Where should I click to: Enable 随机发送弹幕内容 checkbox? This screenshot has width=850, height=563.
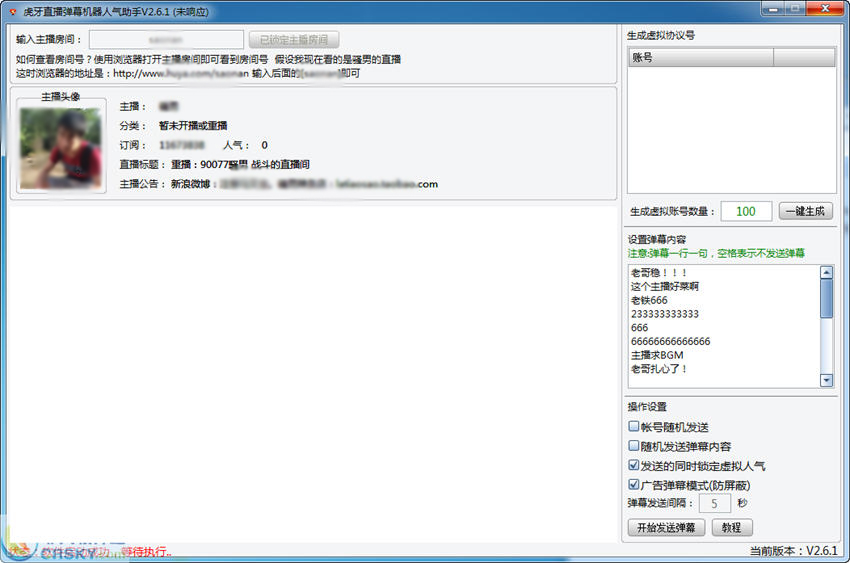click(x=633, y=445)
